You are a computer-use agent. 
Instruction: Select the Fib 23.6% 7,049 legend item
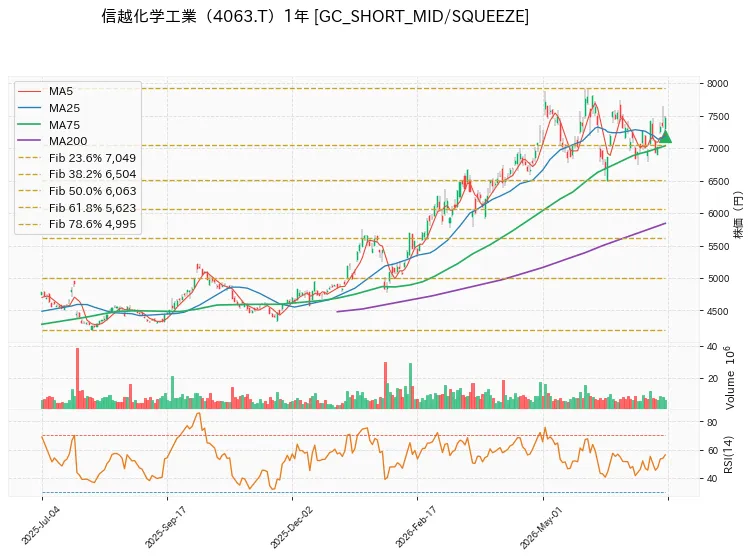point(77,158)
